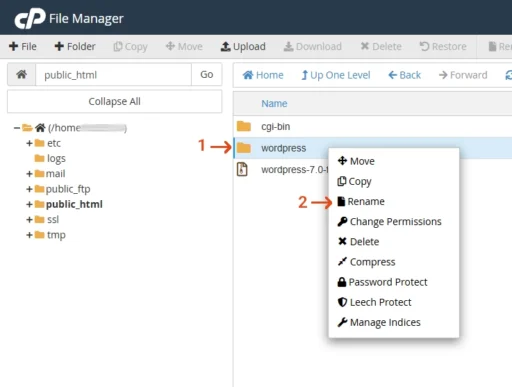512x387 pixels.
Task: Select public_ftp in folder tree
Action: [68, 189]
